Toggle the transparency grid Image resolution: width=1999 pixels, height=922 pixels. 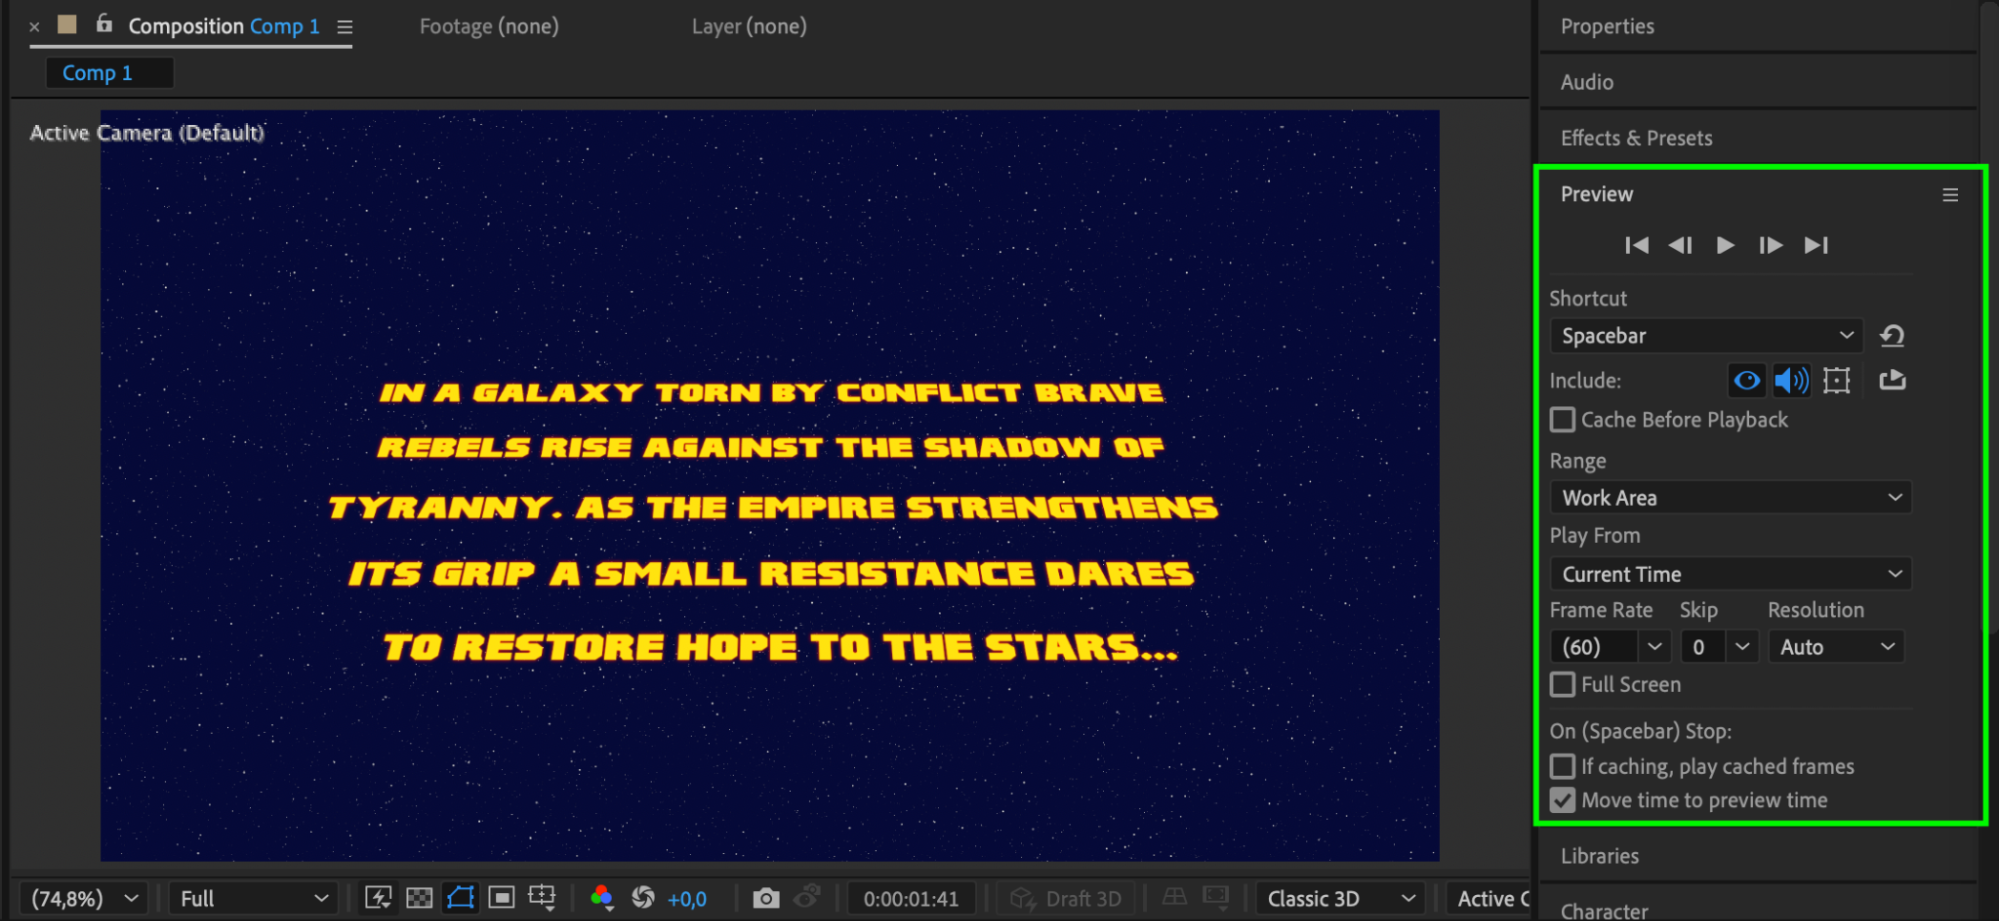(x=419, y=898)
